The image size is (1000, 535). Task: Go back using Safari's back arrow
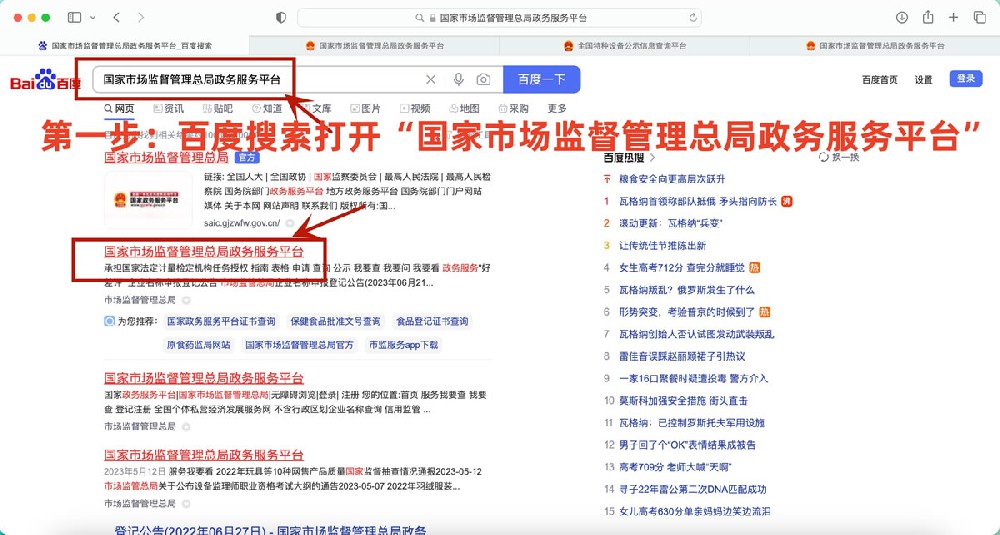117,18
